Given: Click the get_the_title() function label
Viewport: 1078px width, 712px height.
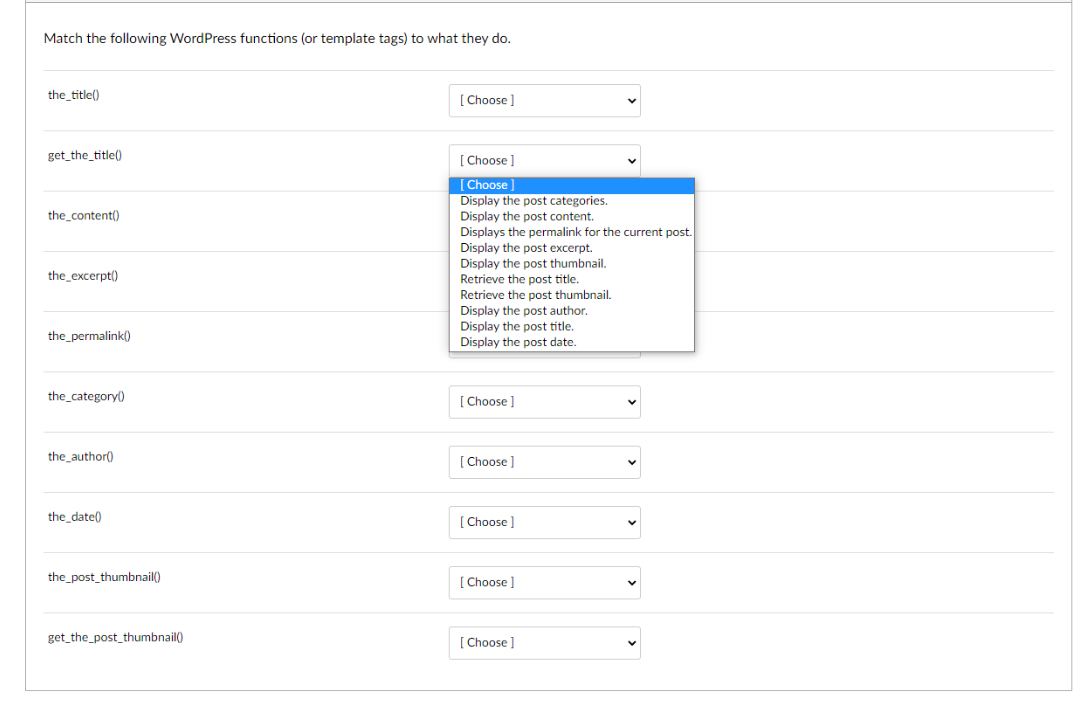Looking at the screenshot, I should coord(85,155).
